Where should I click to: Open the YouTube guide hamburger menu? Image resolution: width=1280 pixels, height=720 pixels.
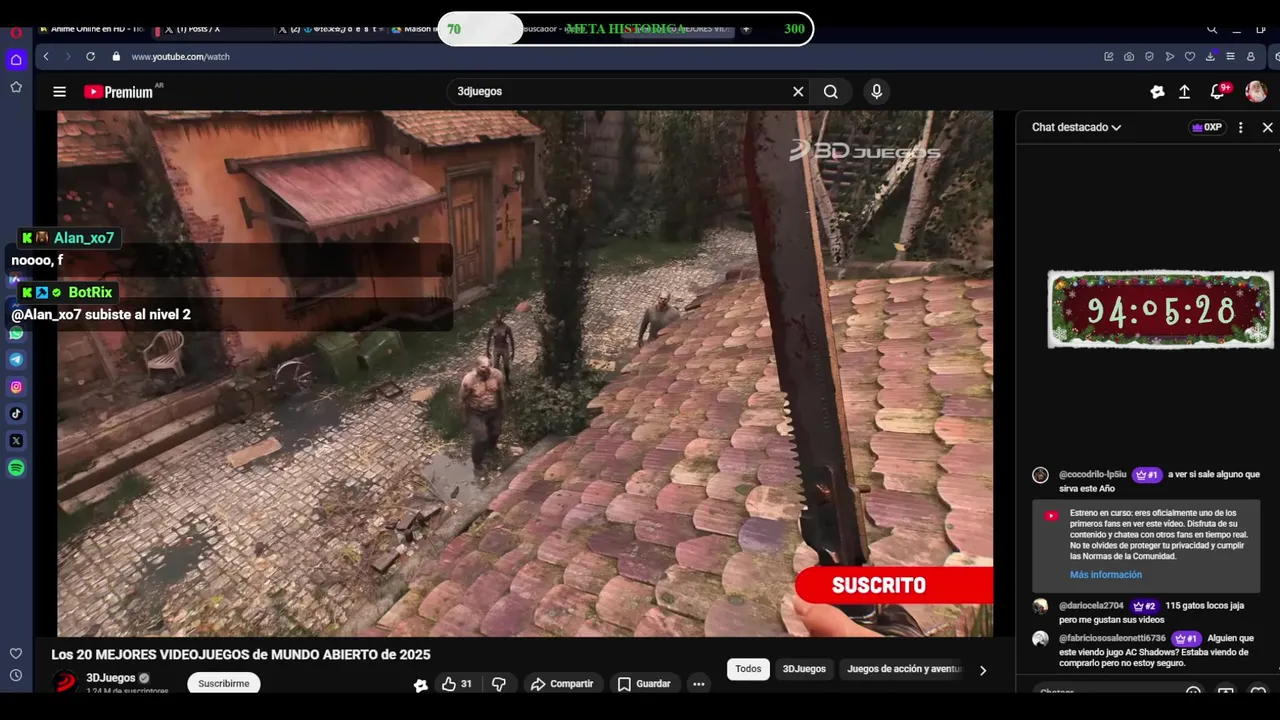pos(59,92)
